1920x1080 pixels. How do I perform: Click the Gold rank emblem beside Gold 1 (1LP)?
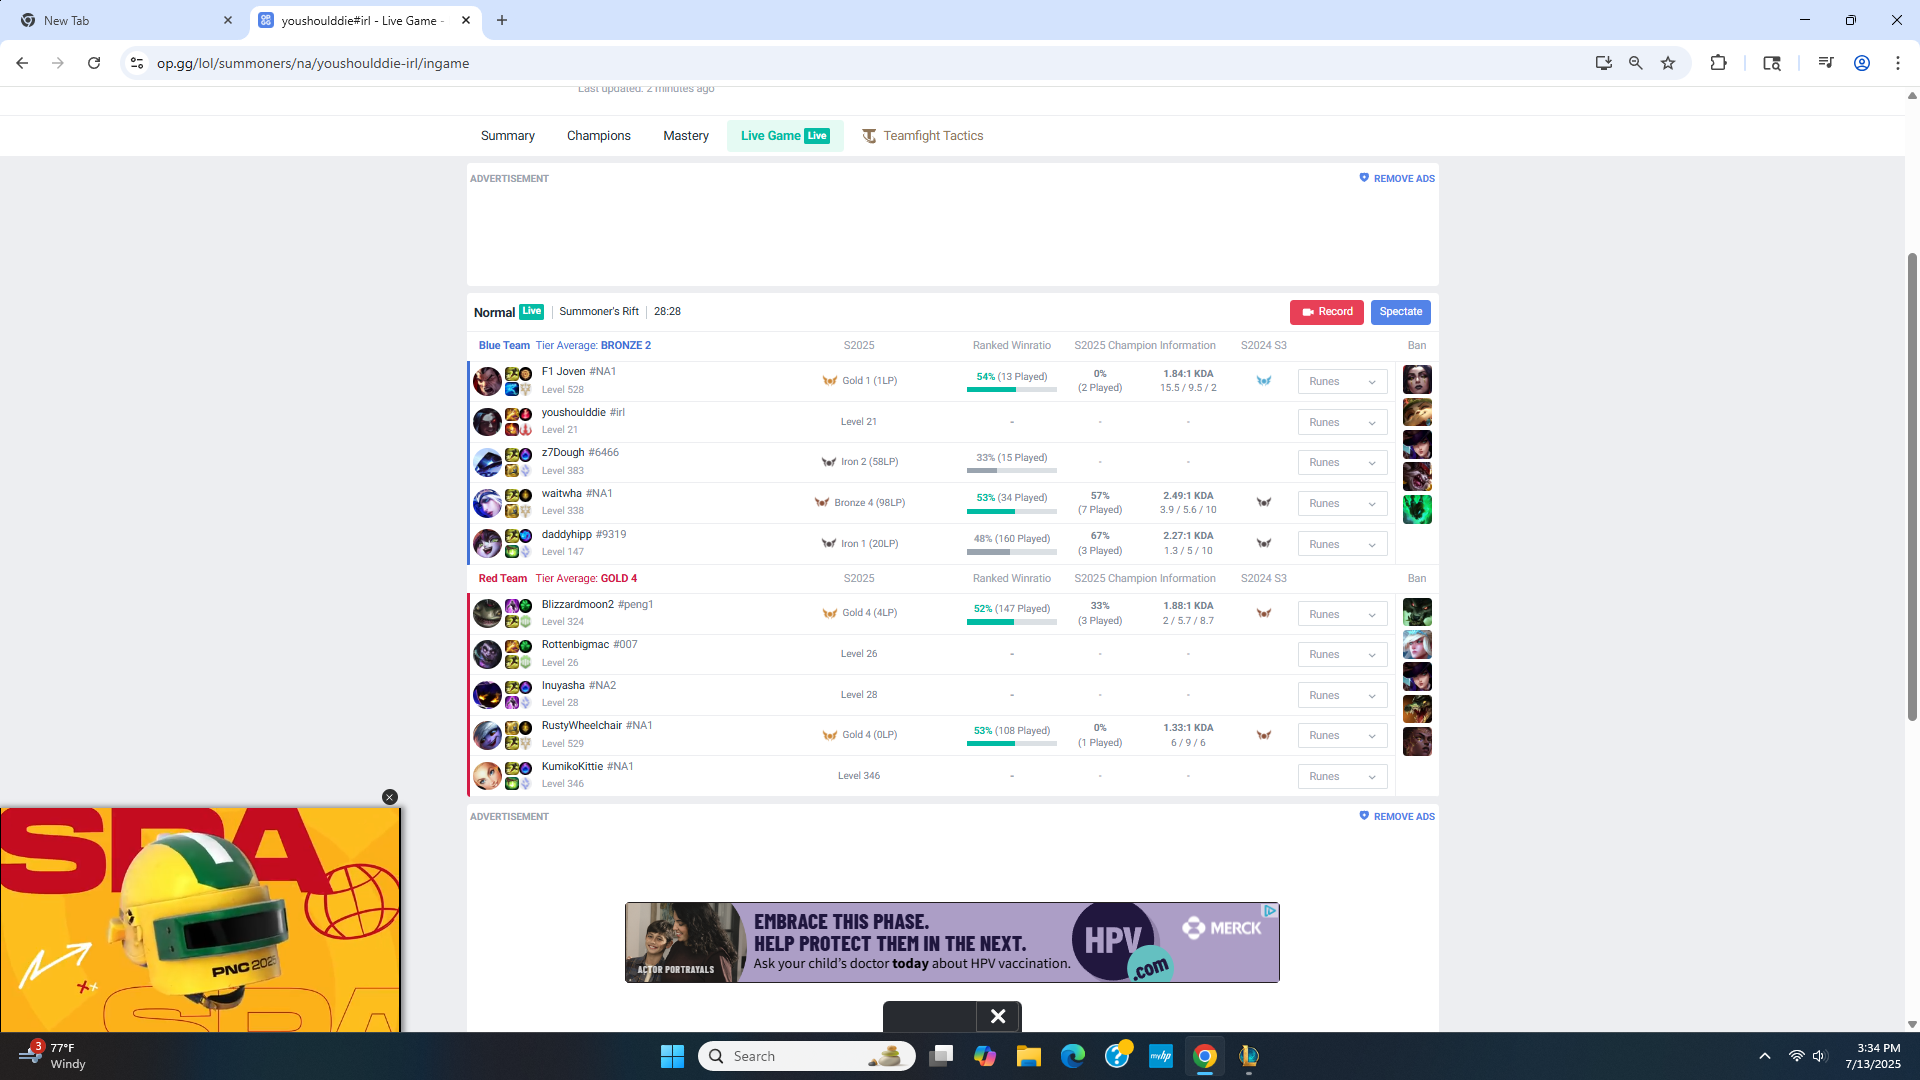pyautogui.click(x=830, y=381)
